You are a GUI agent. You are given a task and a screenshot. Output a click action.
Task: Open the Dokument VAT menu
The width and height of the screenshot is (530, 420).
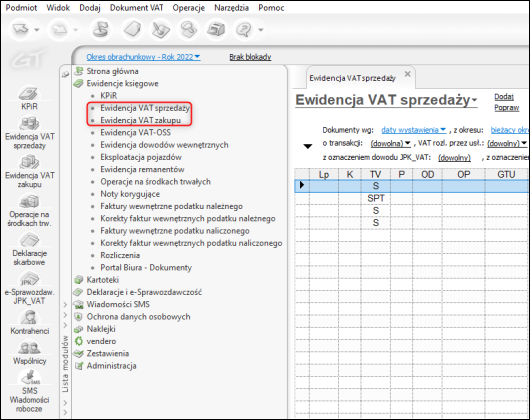tap(137, 8)
